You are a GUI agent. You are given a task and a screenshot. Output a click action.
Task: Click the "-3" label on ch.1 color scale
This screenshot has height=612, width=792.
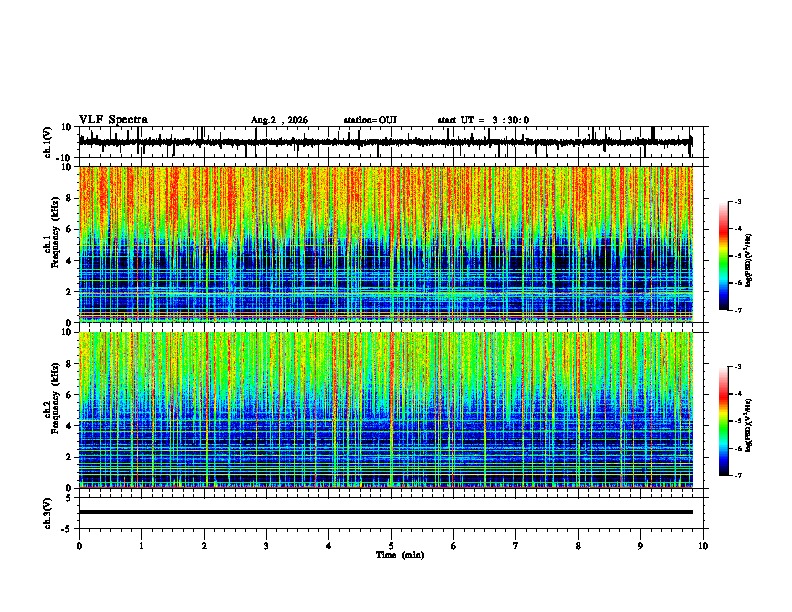point(737,202)
